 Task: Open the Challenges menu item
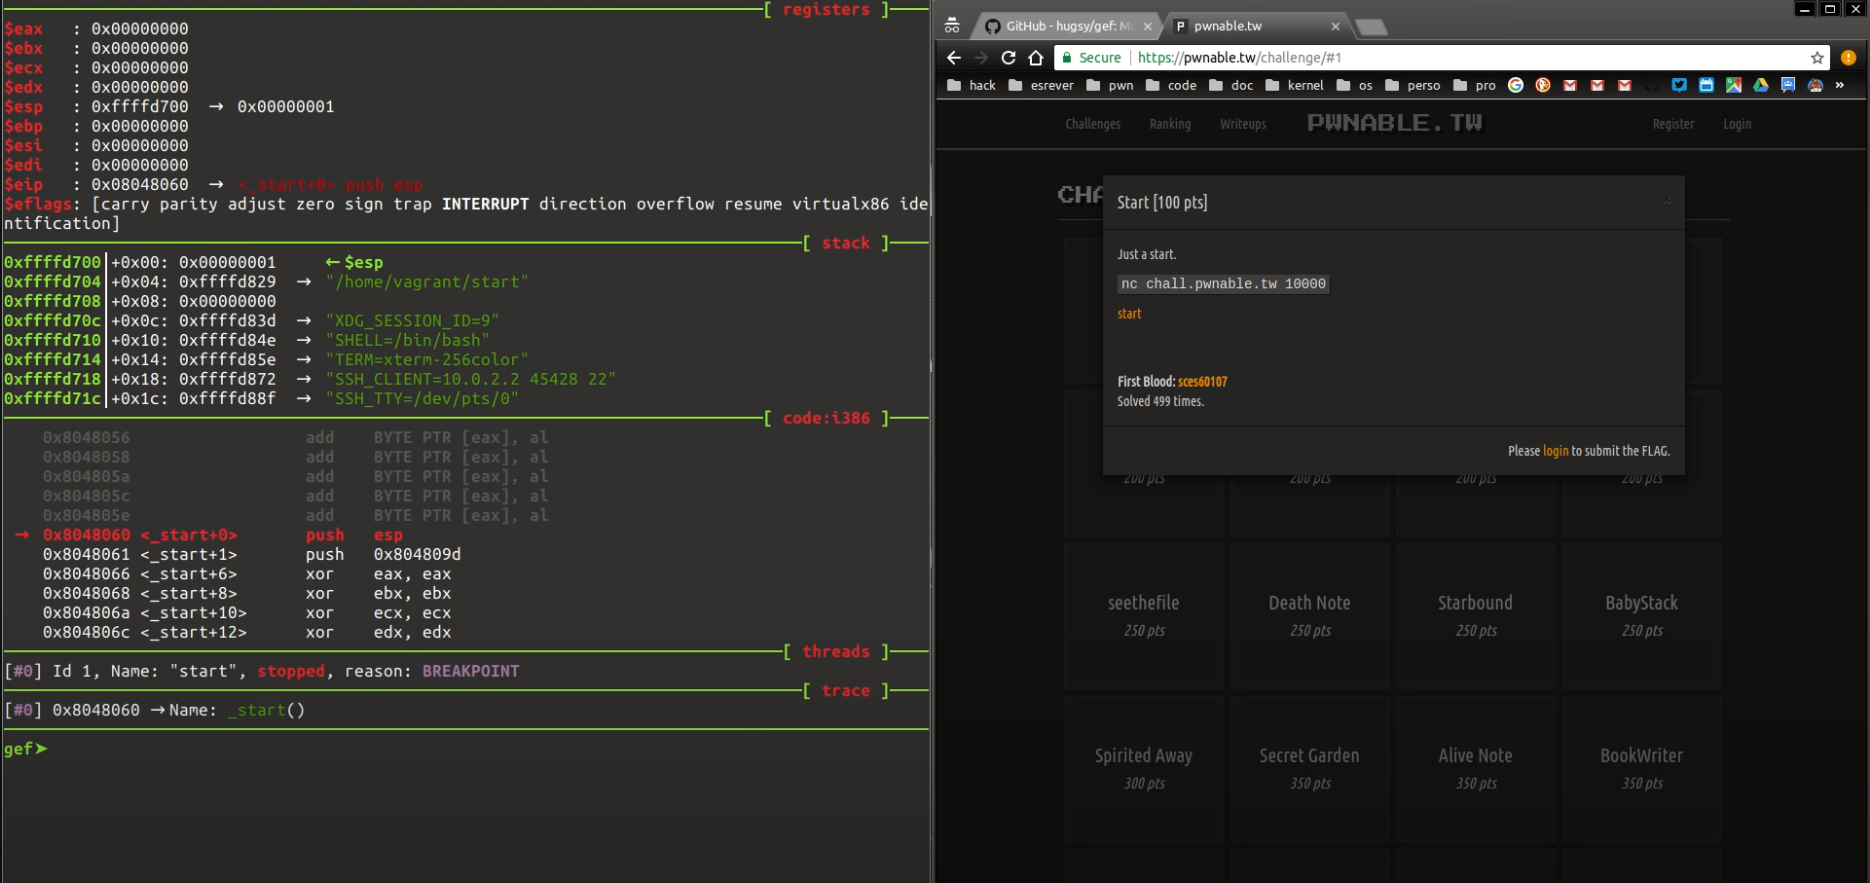pos(1092,124)
